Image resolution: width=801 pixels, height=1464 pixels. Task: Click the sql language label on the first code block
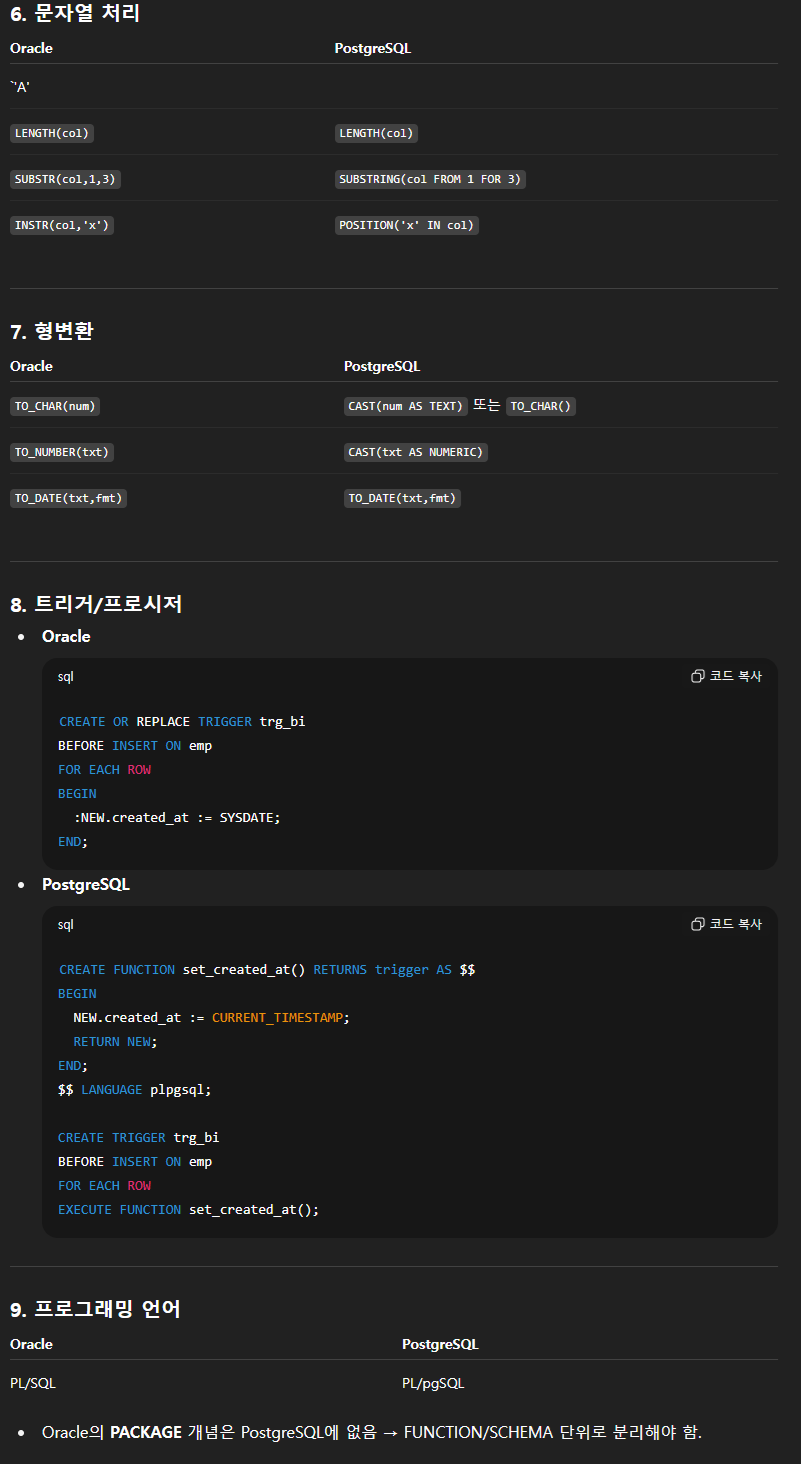point(65,675)
